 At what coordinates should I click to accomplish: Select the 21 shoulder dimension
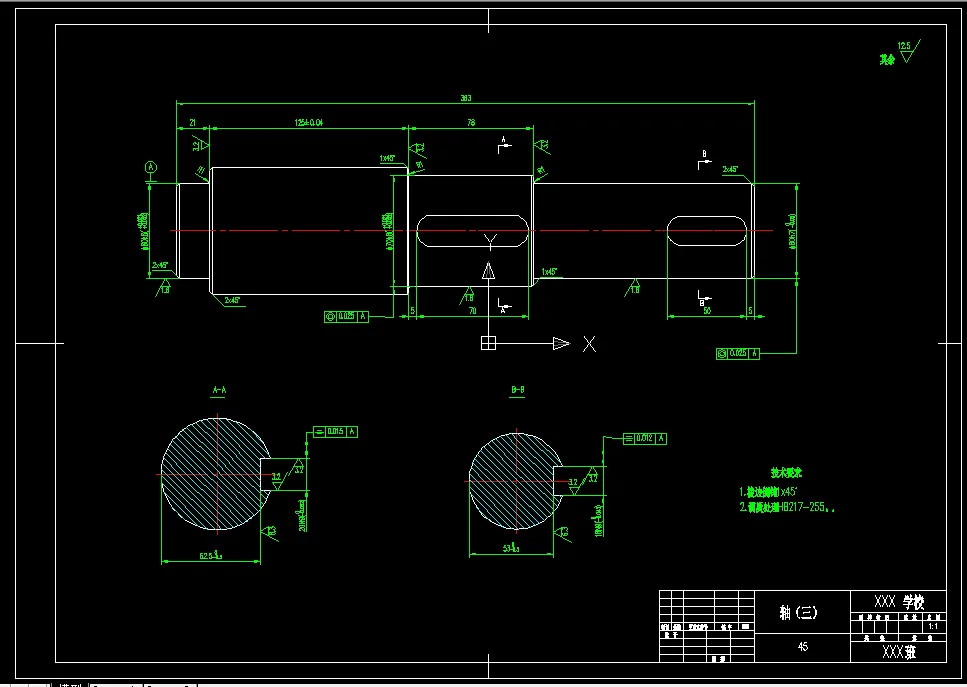[193, 123]
